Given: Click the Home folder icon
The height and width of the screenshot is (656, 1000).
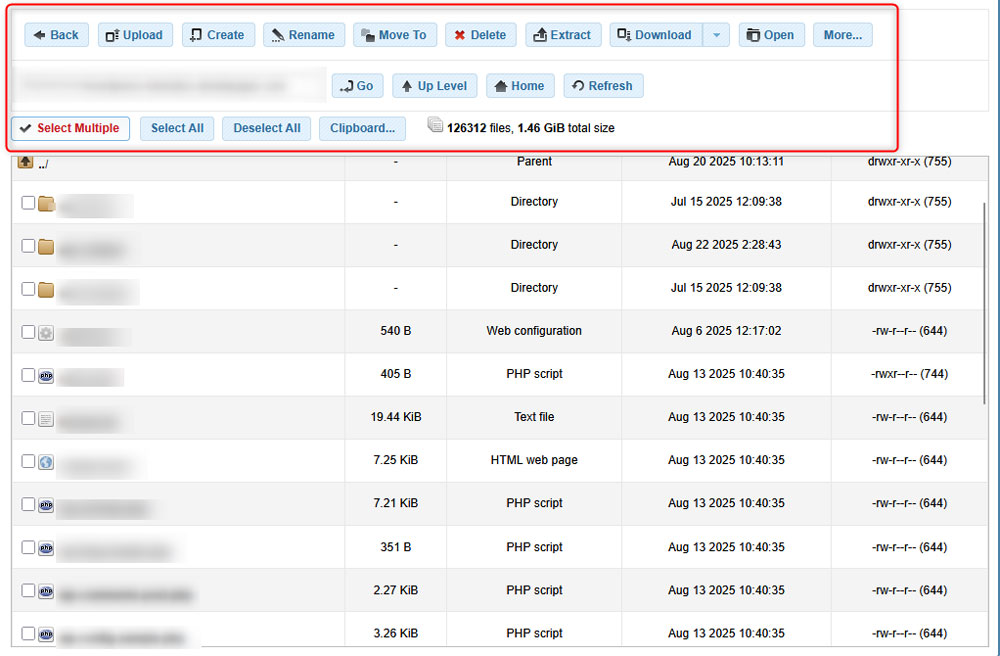Looking at the screenshot, I should coord(501,85).
